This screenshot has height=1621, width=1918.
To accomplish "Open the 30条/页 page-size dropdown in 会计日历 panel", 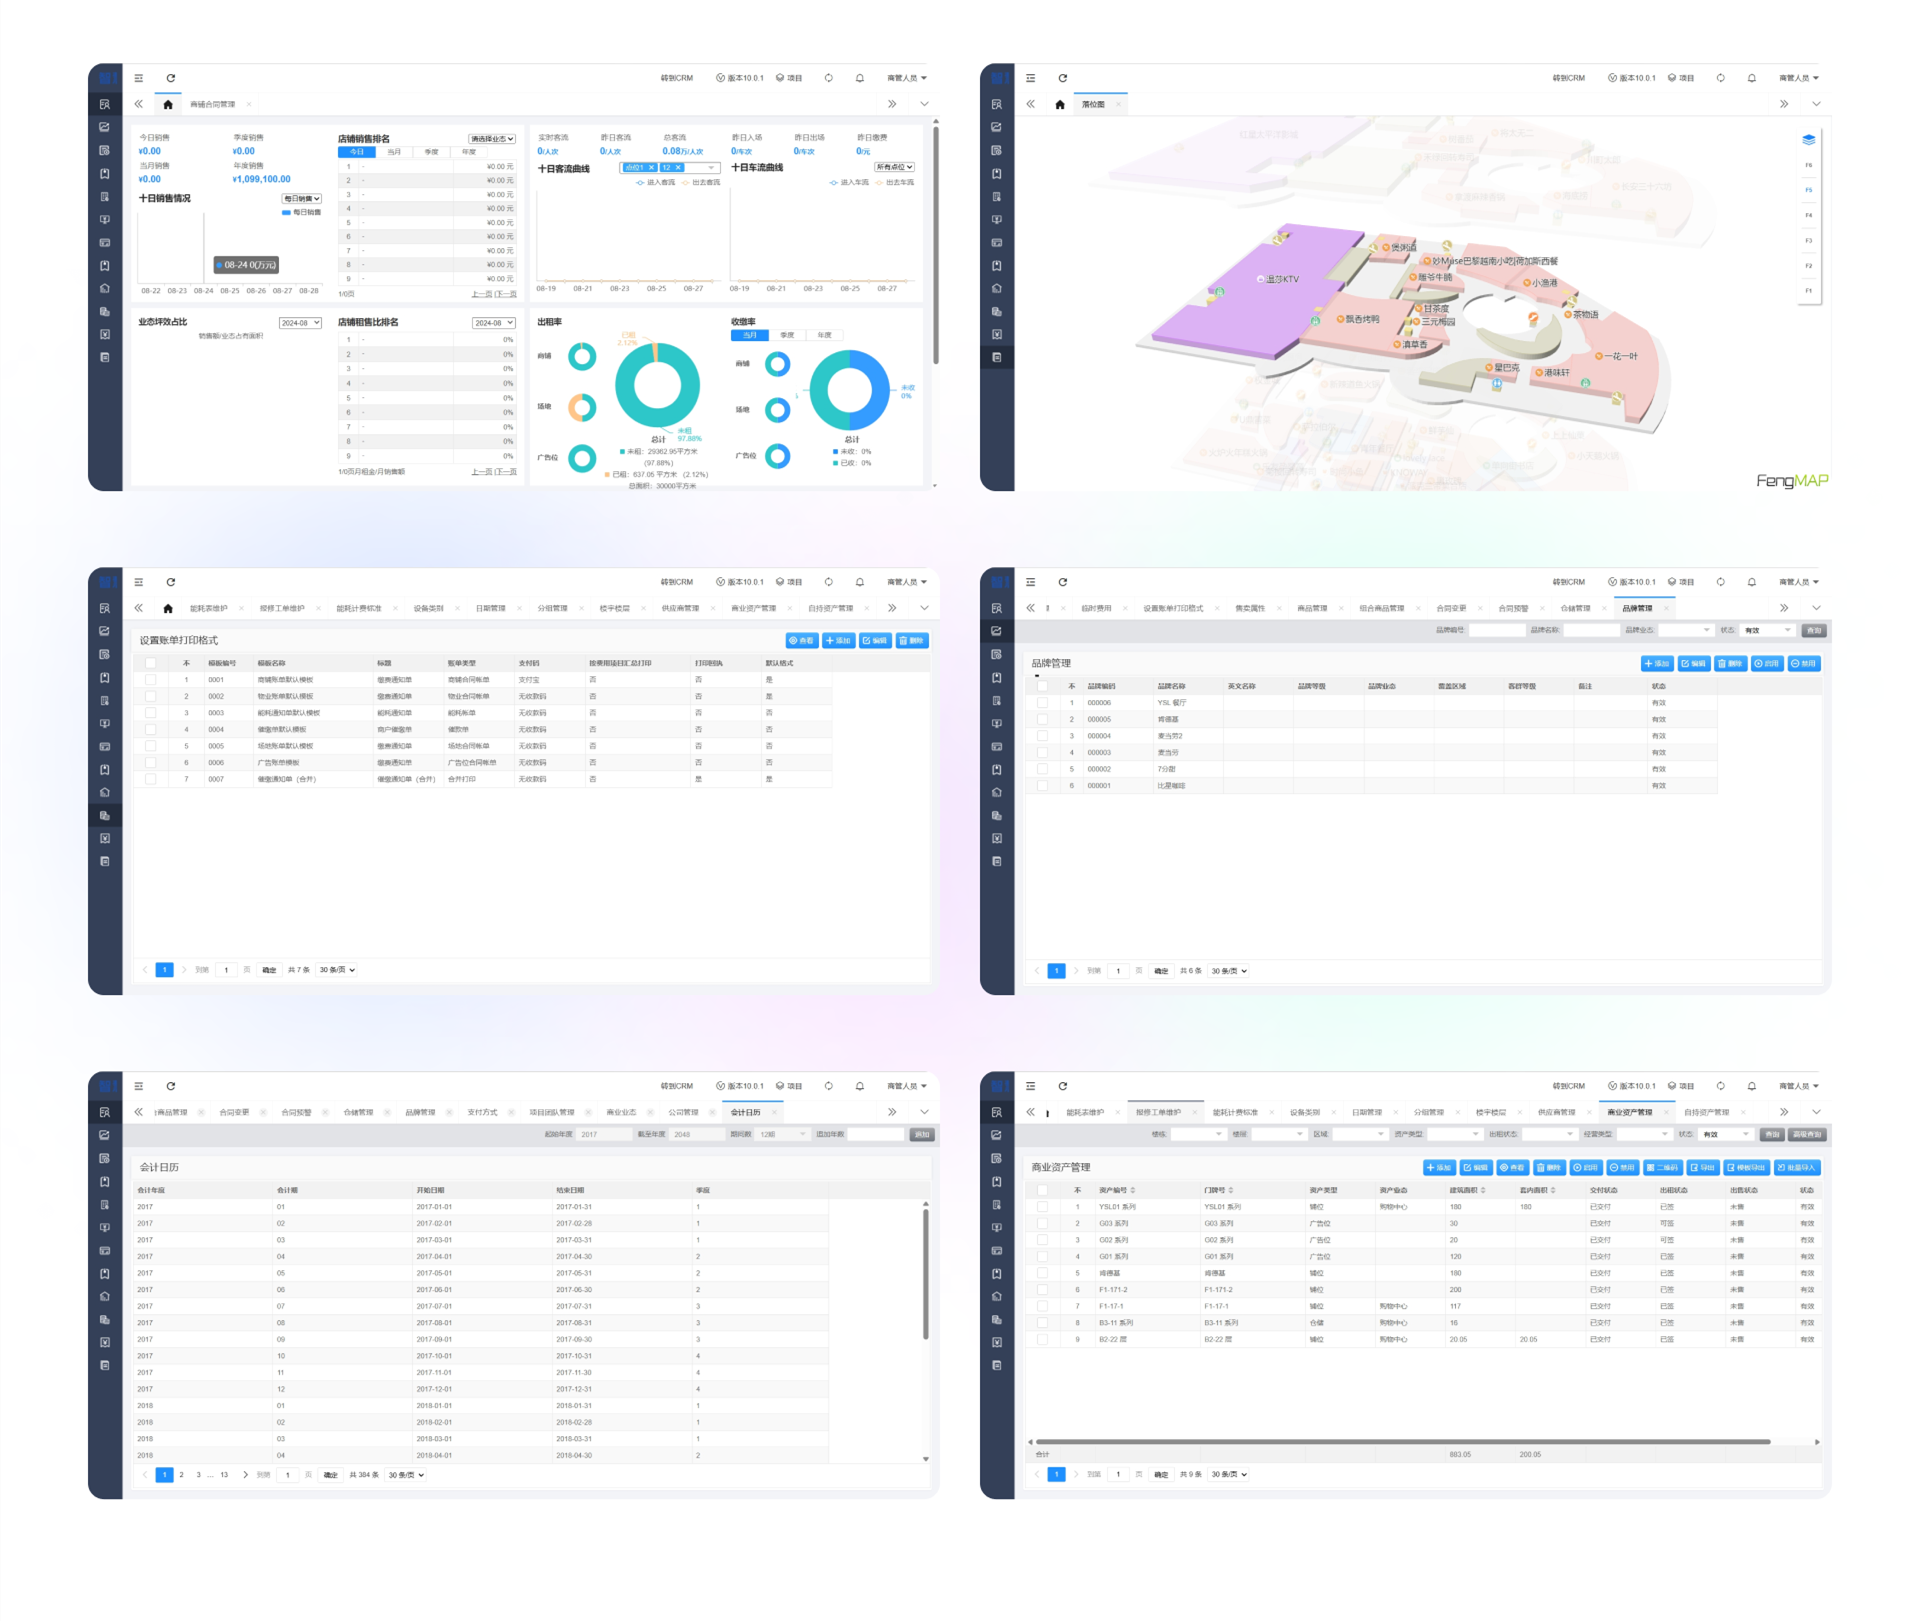I will (406, 1475).
